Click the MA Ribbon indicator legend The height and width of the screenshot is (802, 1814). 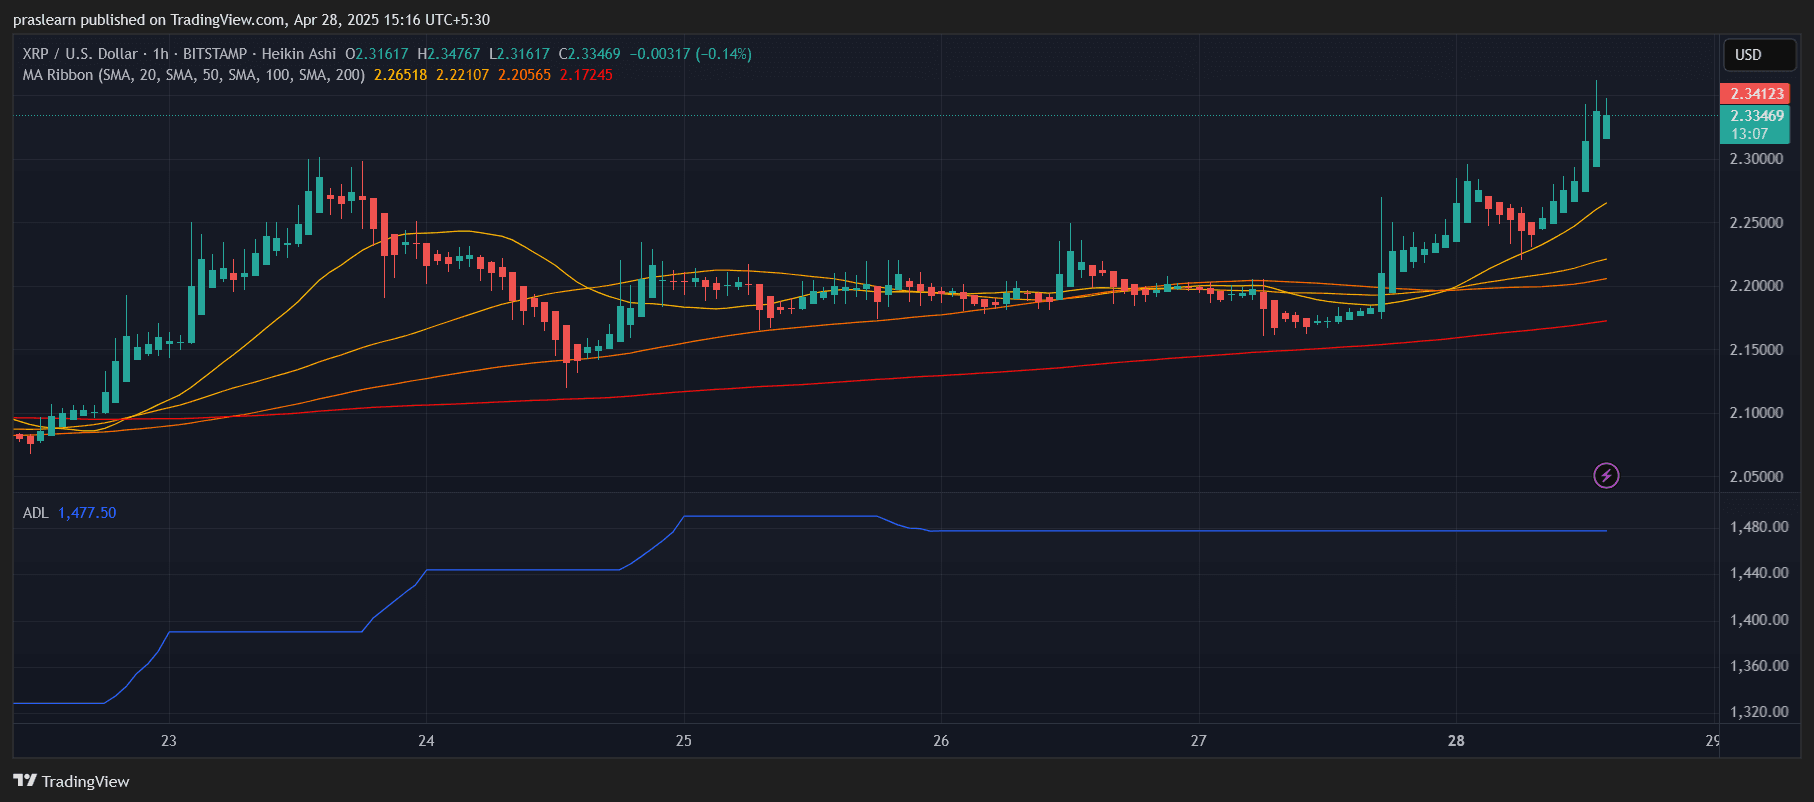click(194, 75)
